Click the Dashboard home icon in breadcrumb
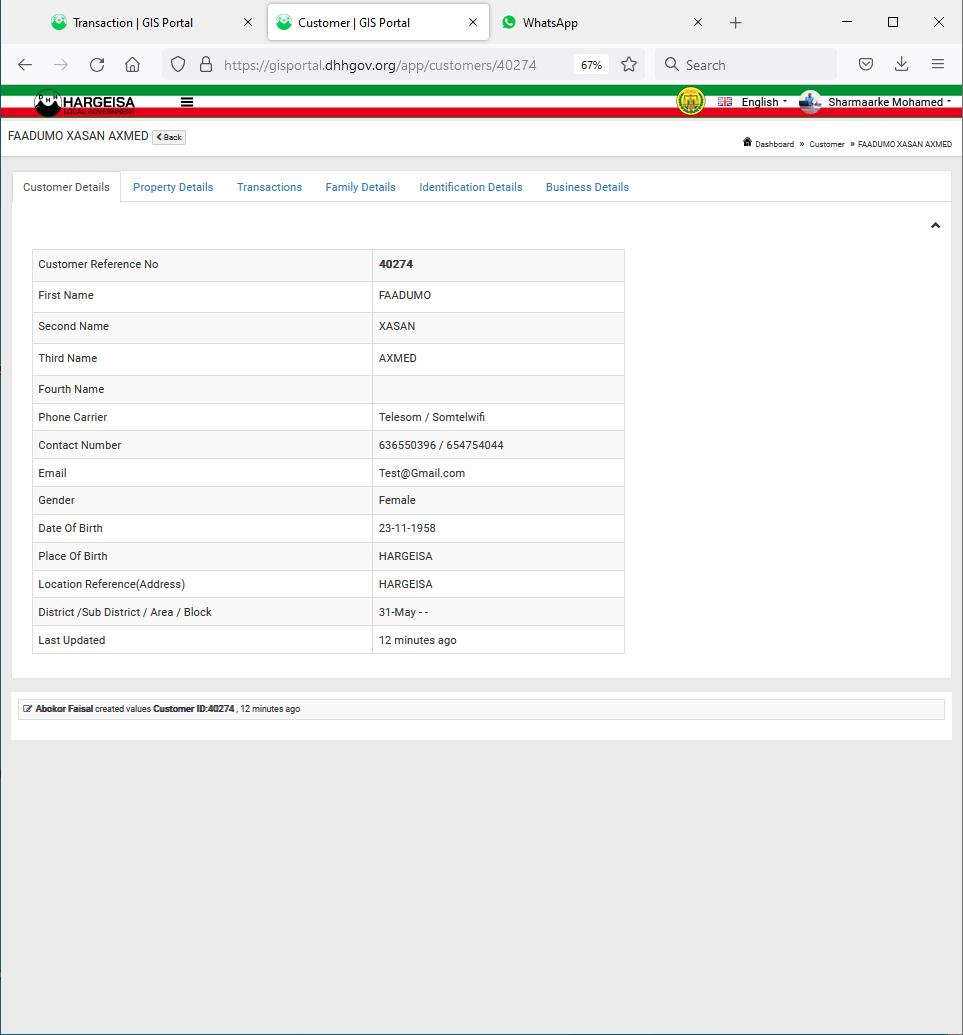Viewport: 963px width, 1035px height. click(747, 143)
